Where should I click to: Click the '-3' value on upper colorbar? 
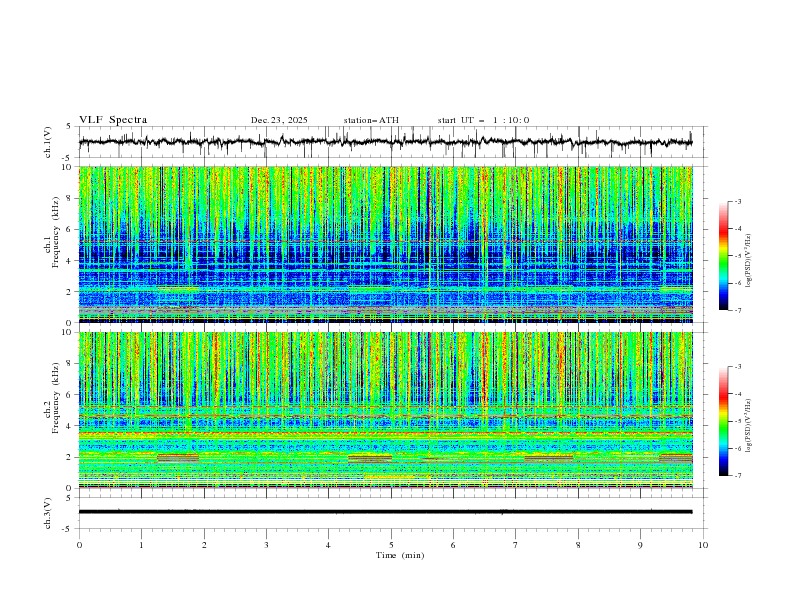pos(737,201)
